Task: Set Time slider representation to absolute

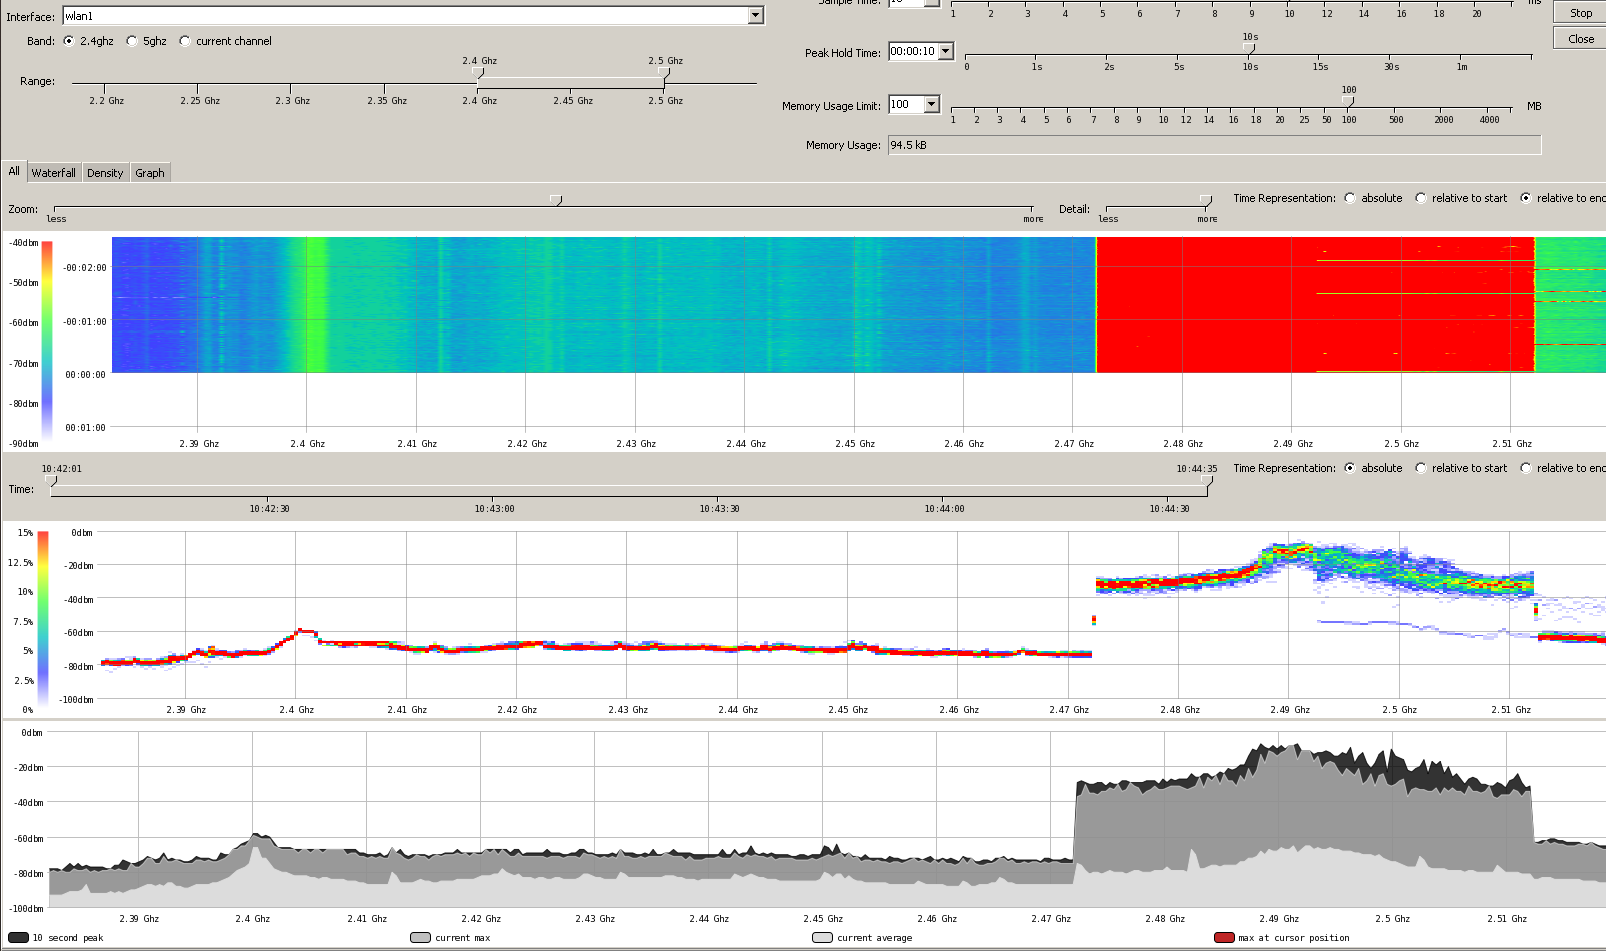Action: (x=1350, y=468)
